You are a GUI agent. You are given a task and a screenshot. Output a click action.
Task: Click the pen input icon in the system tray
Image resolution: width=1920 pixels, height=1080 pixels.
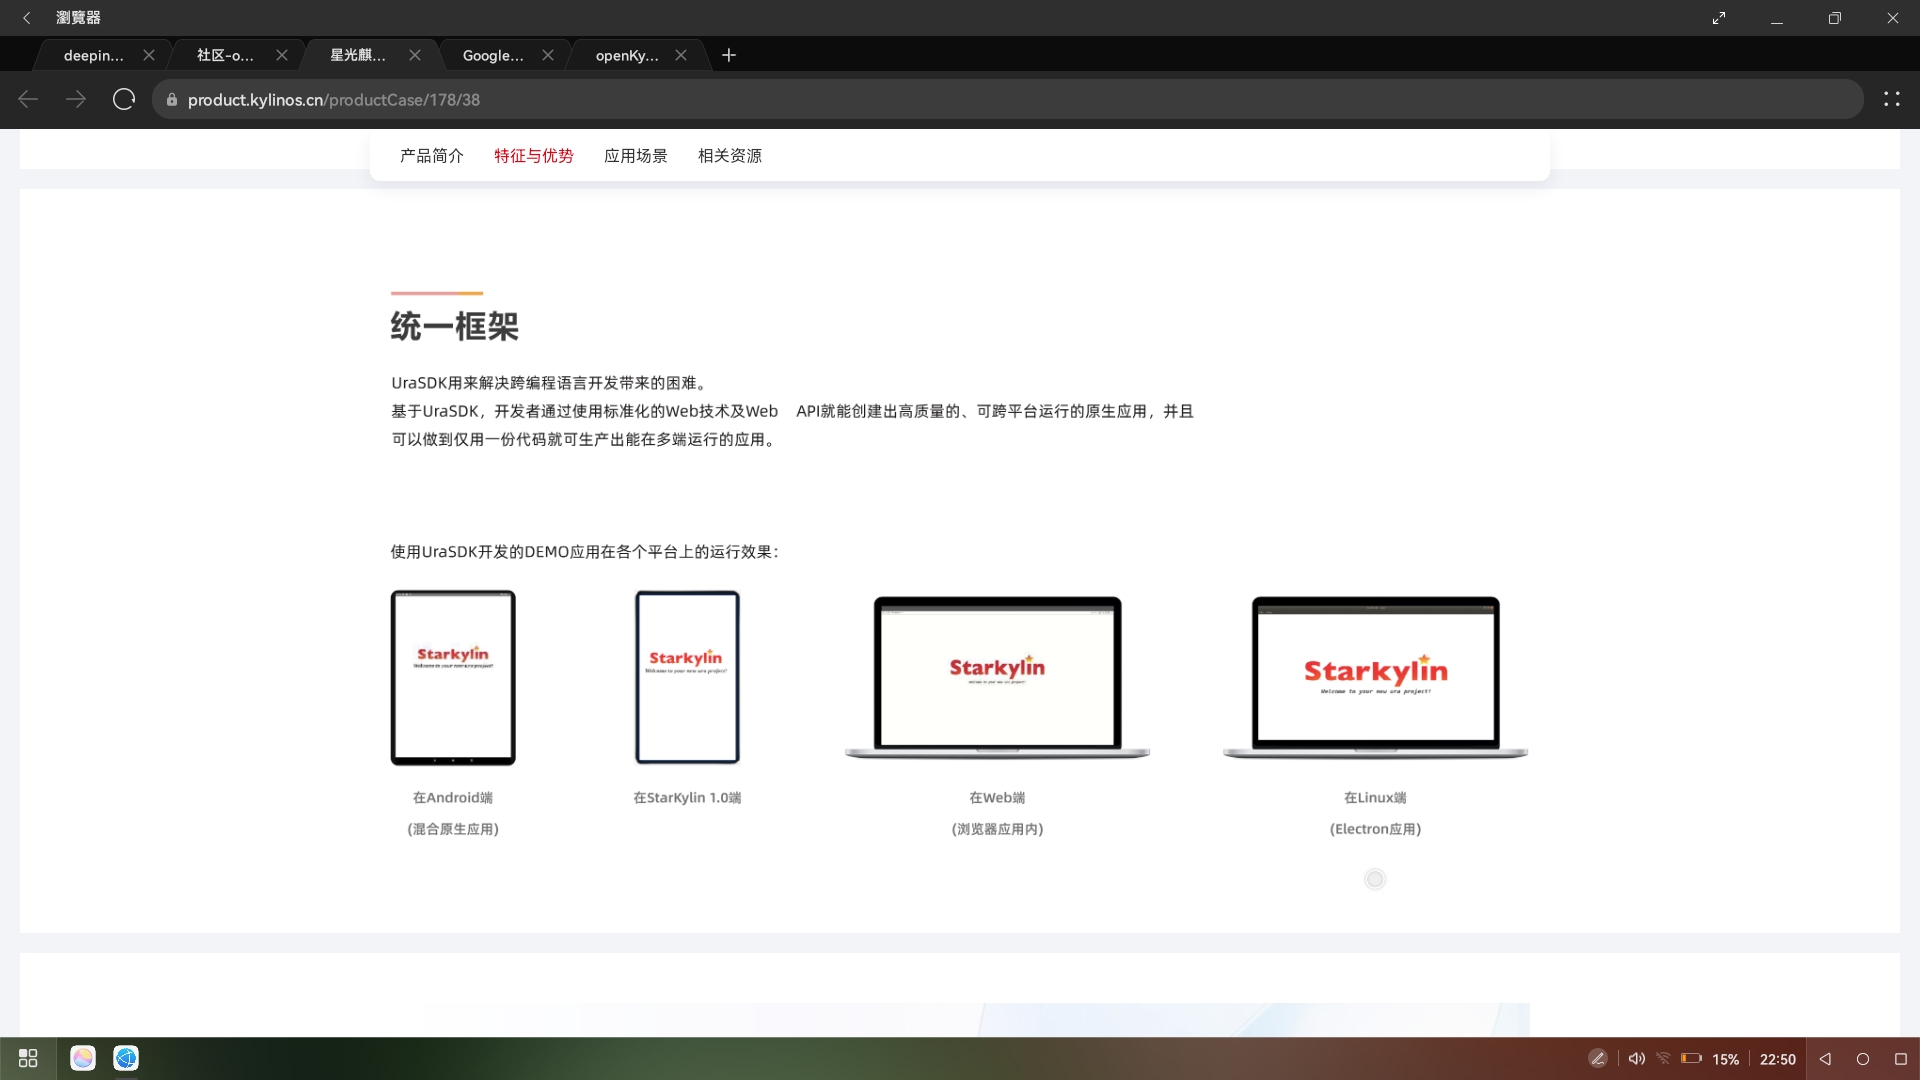(x=1598, y=1058)
